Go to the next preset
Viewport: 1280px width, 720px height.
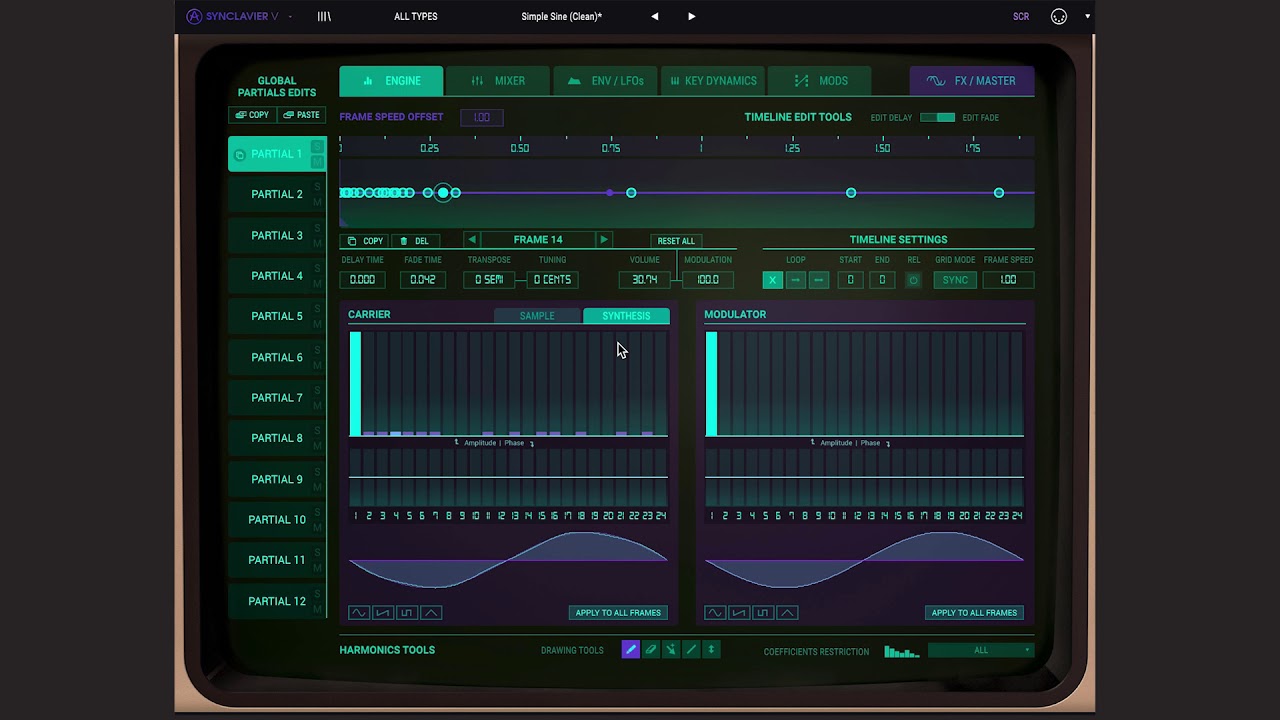click(691, 16)
